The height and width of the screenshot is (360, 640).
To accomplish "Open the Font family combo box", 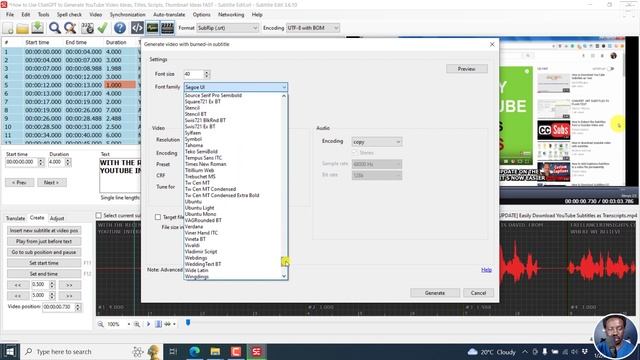I will (236, 87).
